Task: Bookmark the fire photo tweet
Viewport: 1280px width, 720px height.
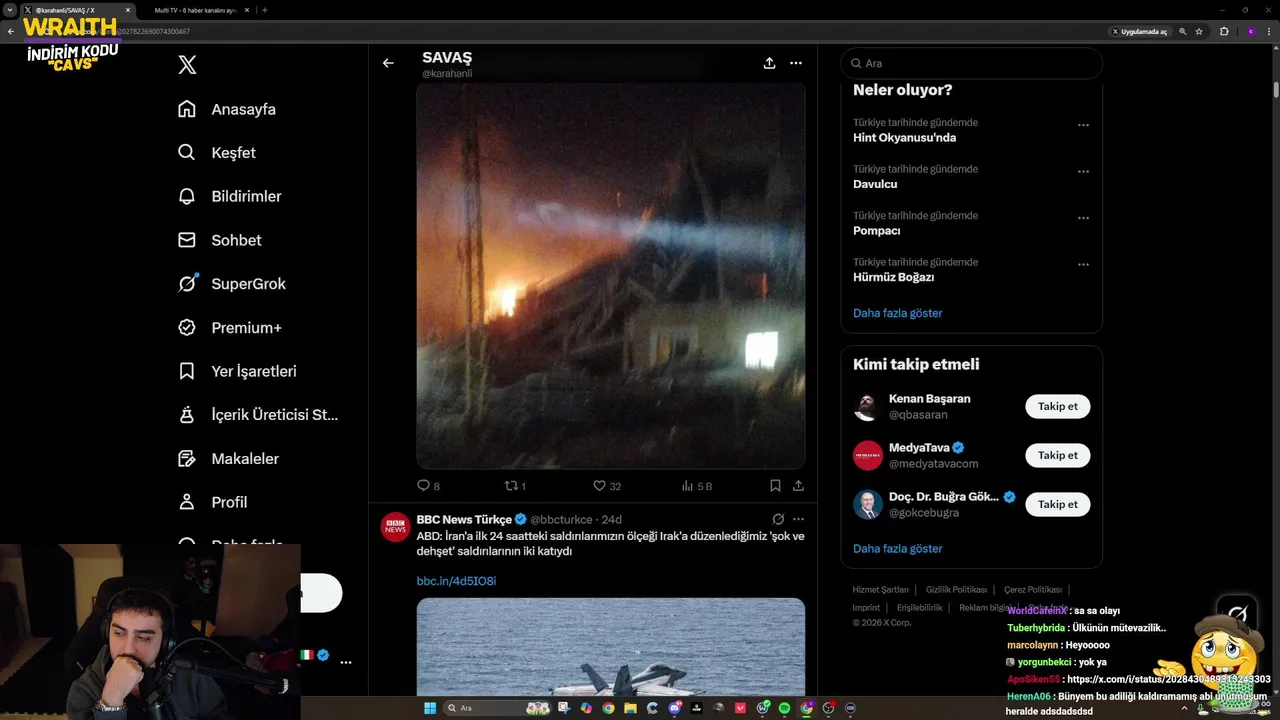Action: coord(775,486)
